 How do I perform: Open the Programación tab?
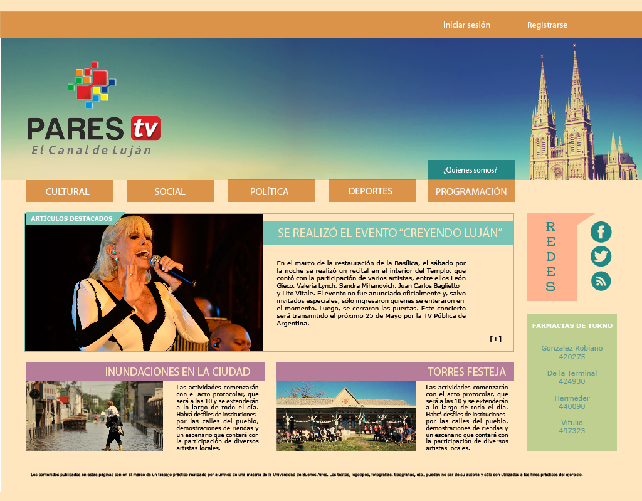coord(471,191)
